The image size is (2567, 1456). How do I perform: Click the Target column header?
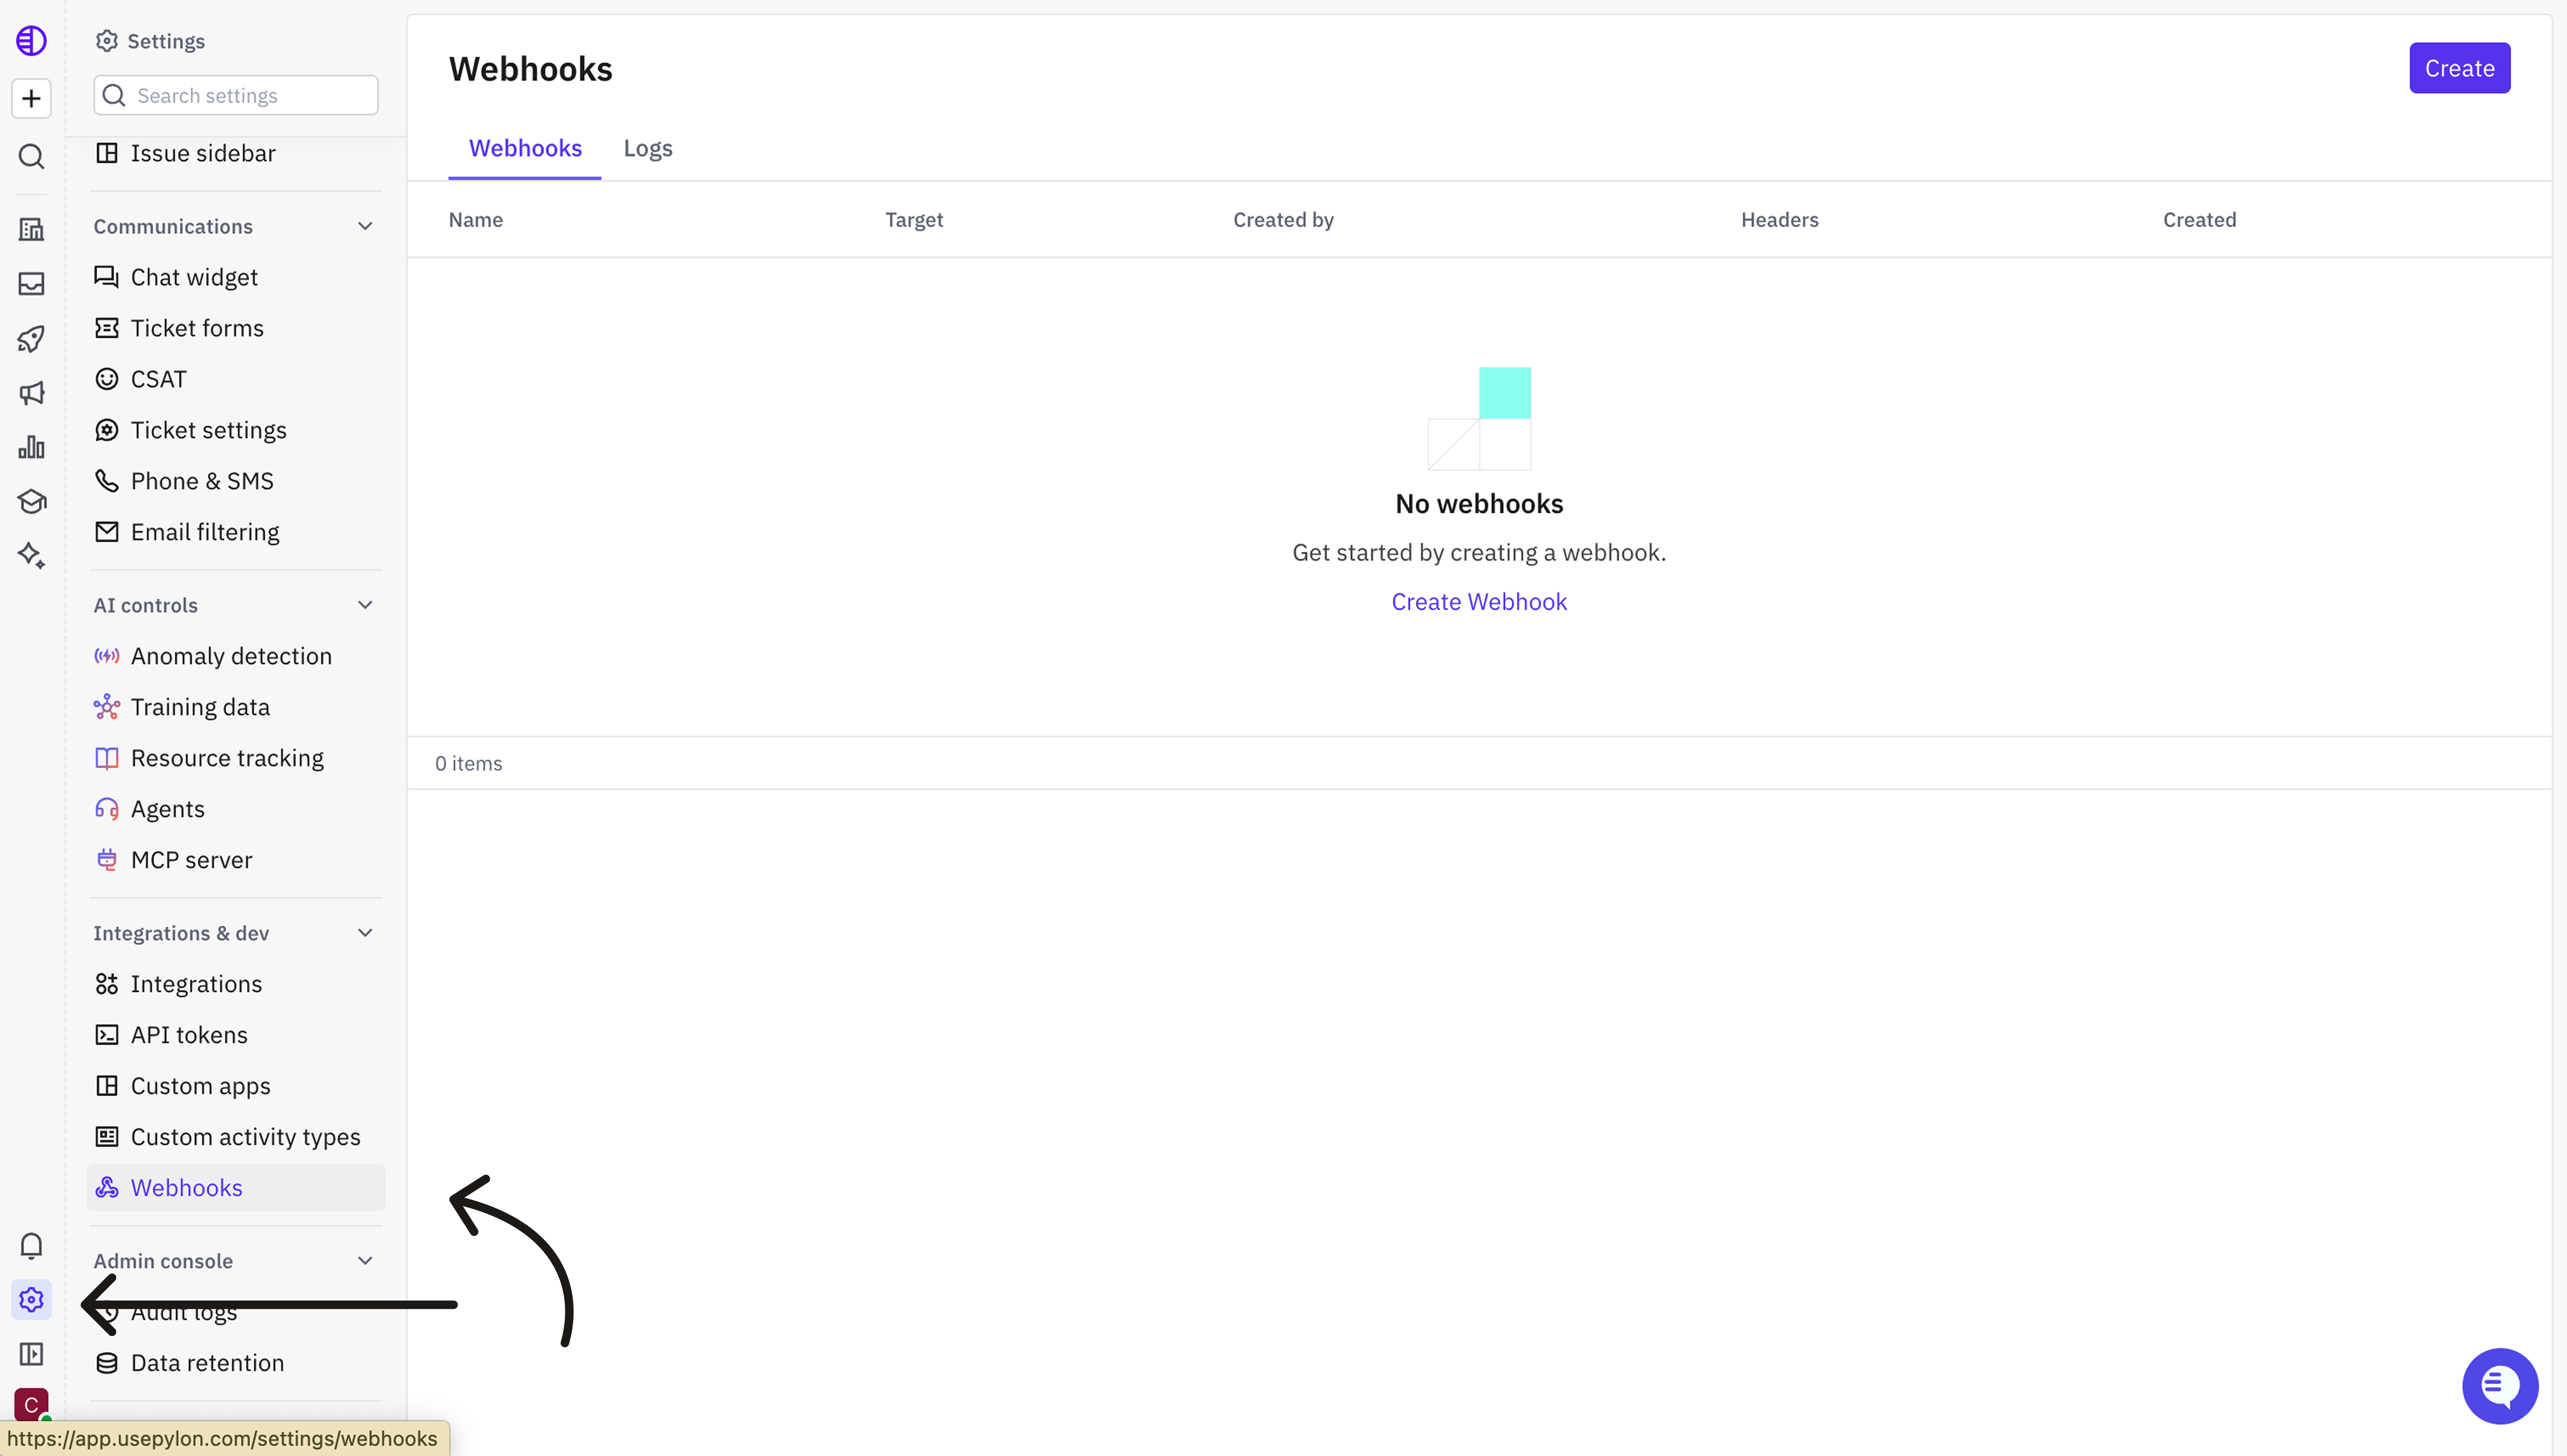[x=914, y=220]
